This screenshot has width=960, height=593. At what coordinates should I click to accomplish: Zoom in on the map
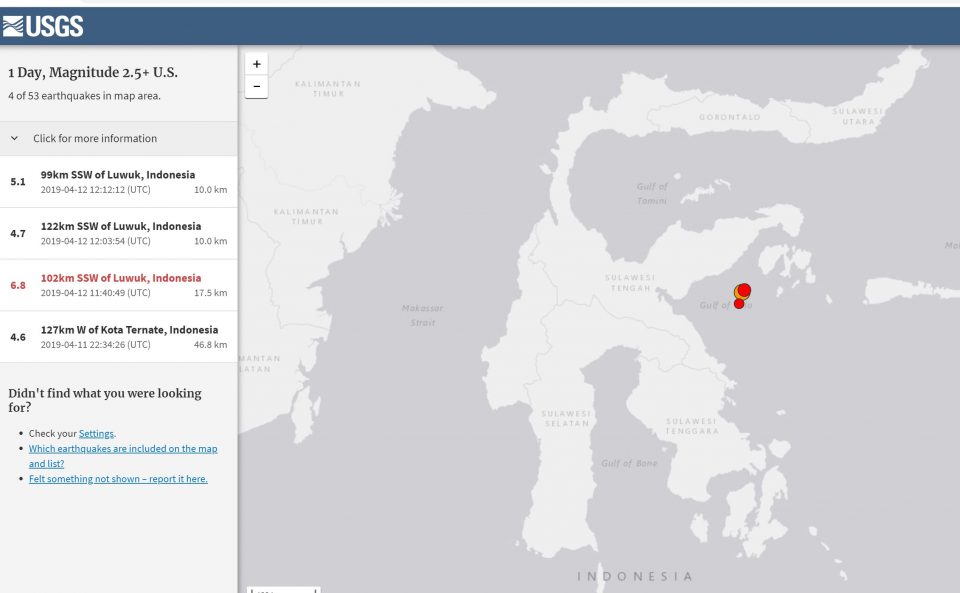coord(257,64)
